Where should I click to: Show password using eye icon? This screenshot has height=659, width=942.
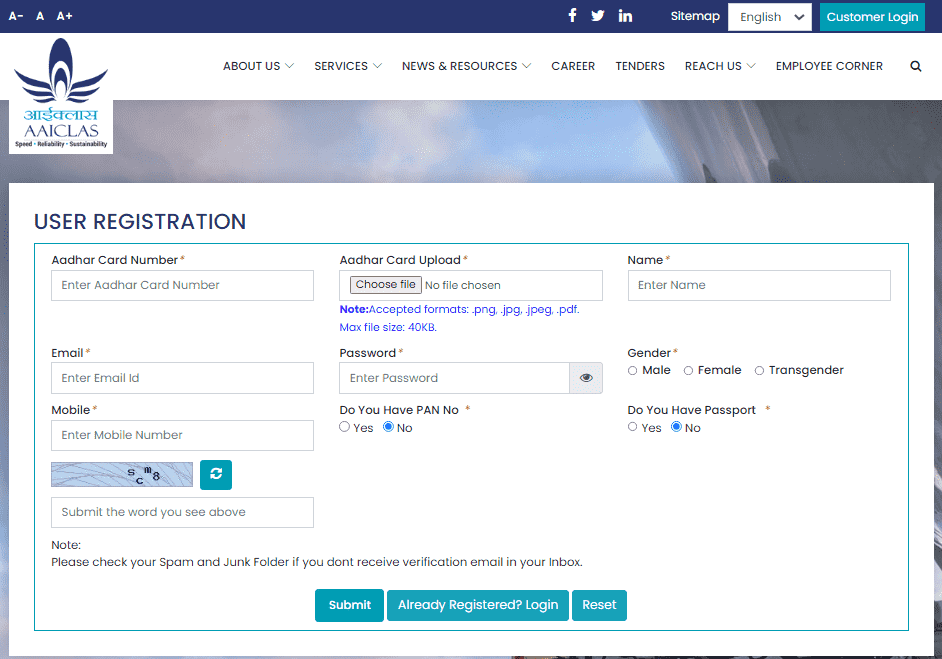[586, 378]
